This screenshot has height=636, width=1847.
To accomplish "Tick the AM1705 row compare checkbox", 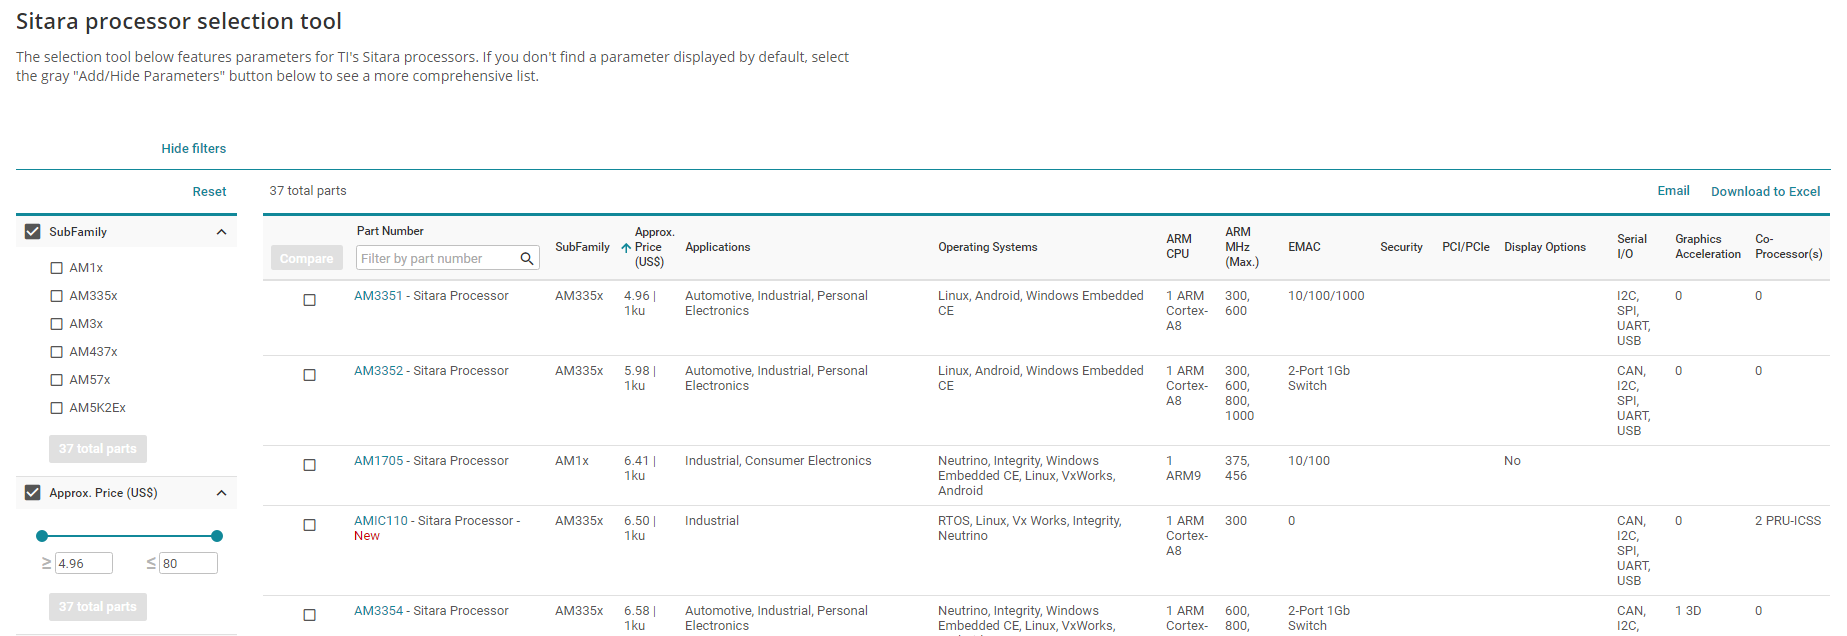I will click(x=309, y=465).
